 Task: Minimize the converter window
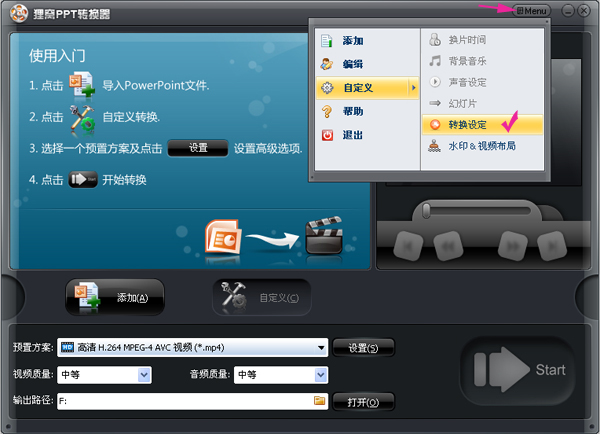568,11
